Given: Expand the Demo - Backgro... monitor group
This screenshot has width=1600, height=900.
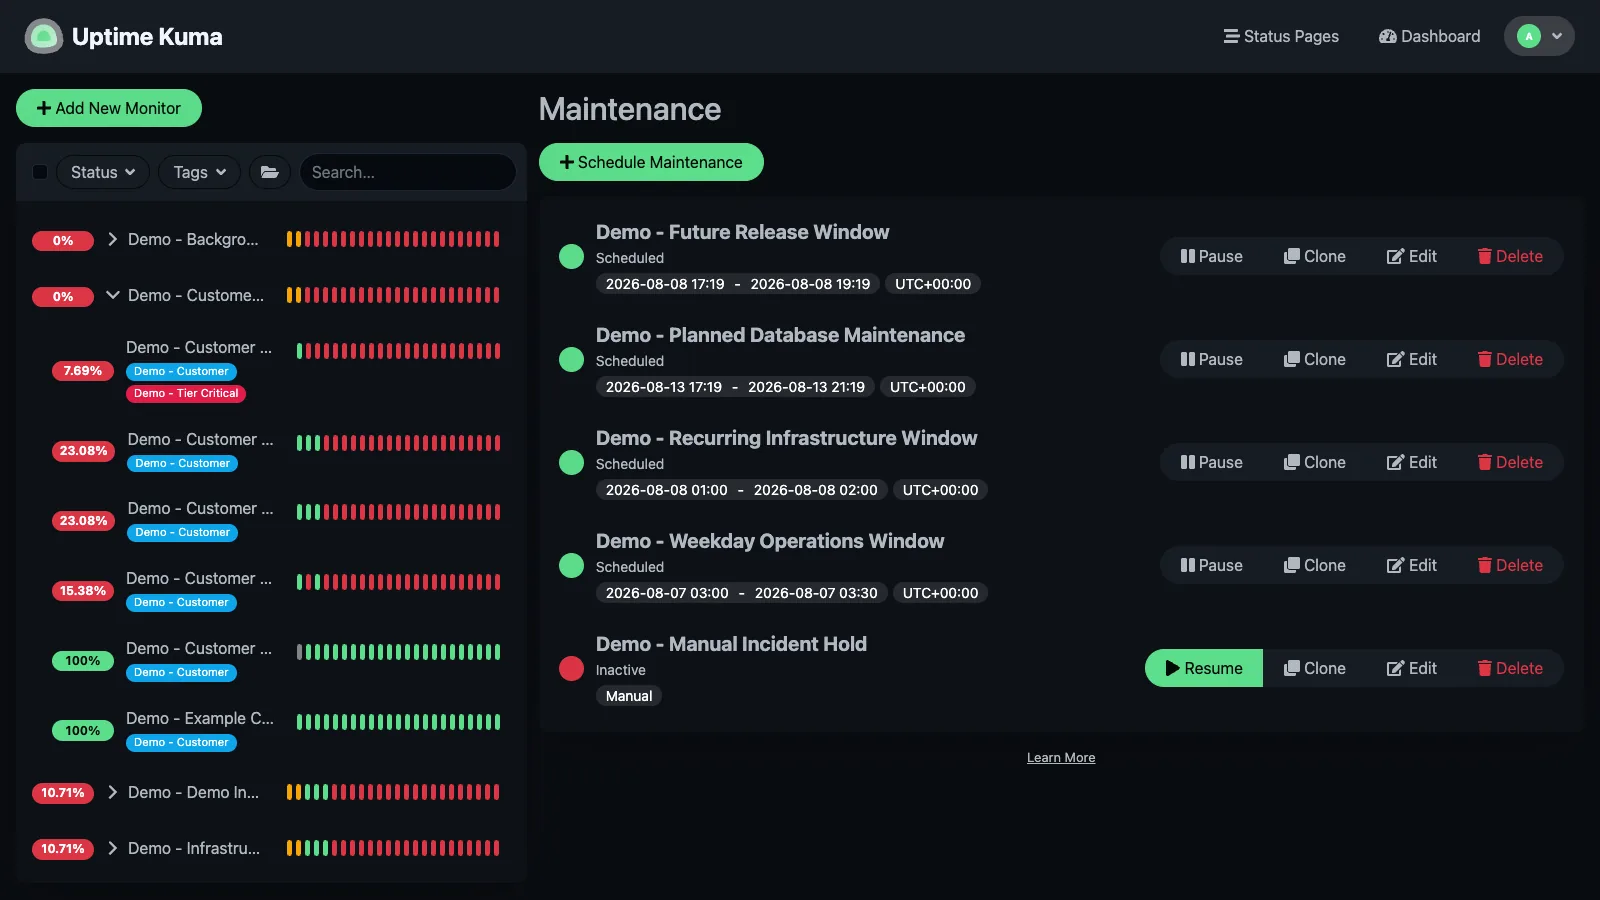Looking at the screenshot, I should point(113,239).
